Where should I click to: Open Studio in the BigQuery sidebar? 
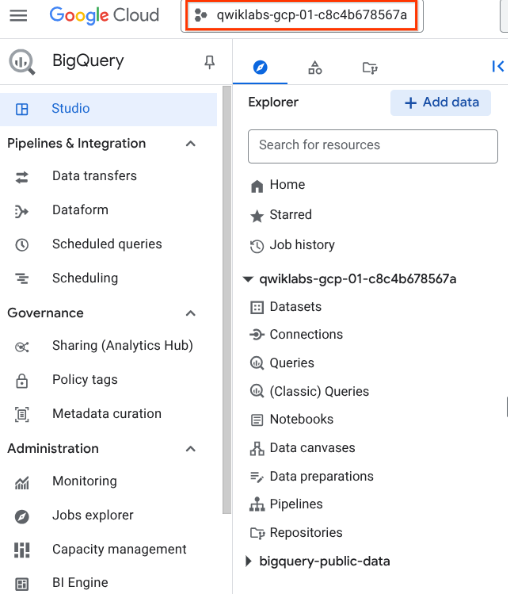point(108,109)
